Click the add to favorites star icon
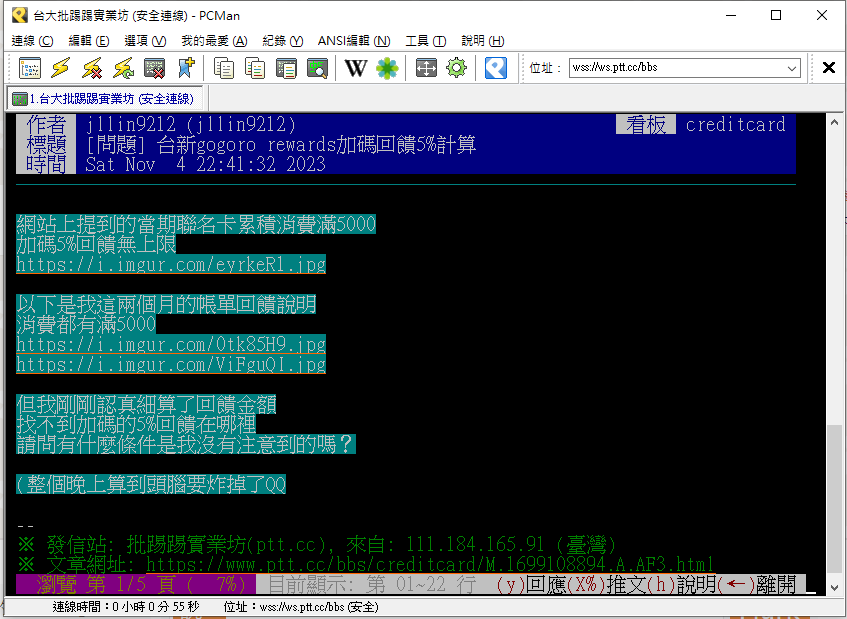Screen dimensions: 847x619 (185, 68)
